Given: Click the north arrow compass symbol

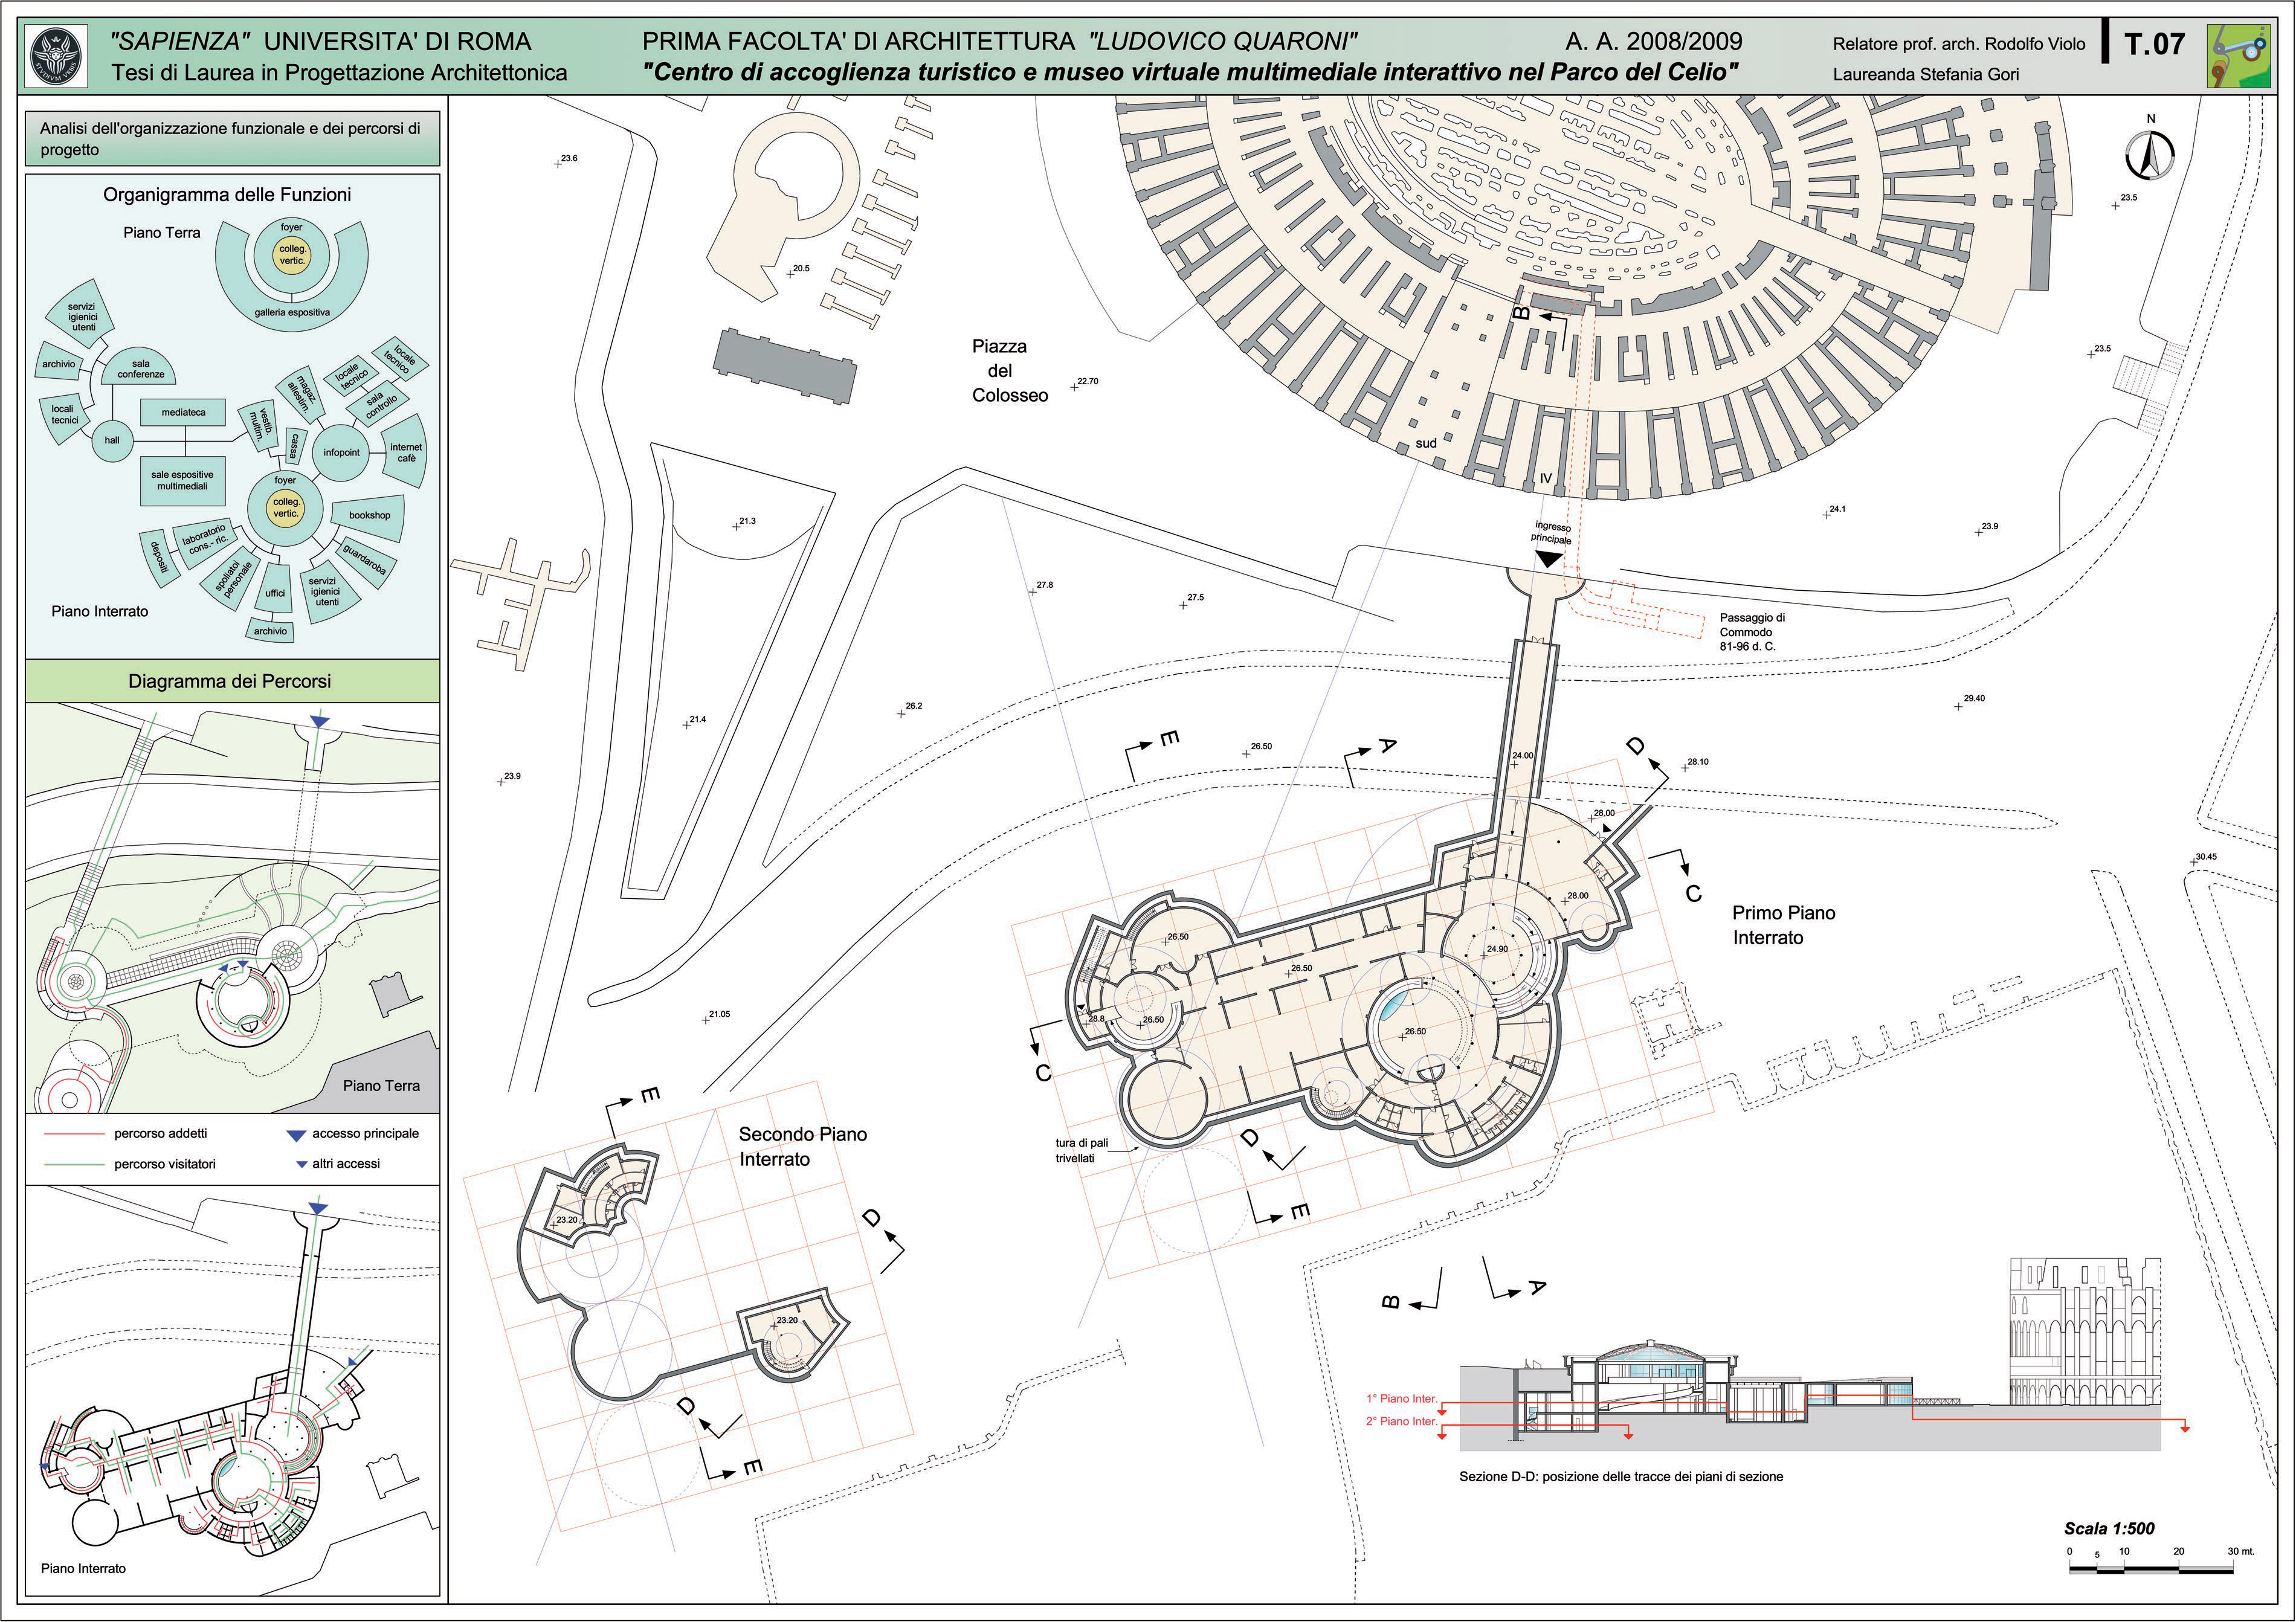Looking at the screenshot, I should point(2150,155).
